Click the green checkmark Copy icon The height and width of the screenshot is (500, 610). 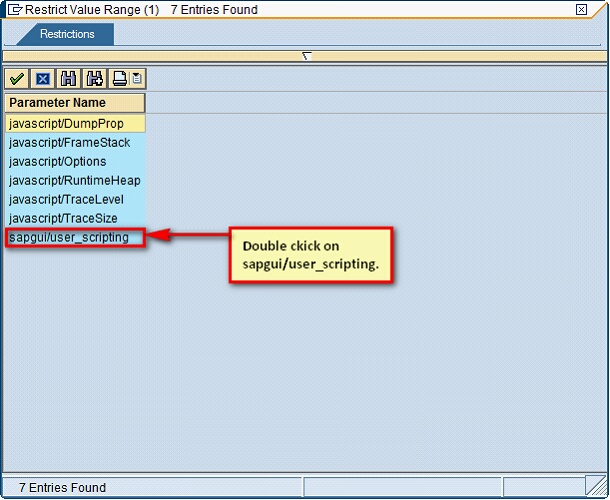(17, 78)
